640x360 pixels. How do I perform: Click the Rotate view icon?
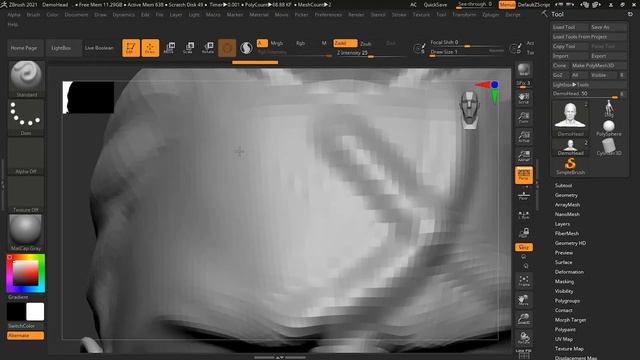(x=524, y=338)
